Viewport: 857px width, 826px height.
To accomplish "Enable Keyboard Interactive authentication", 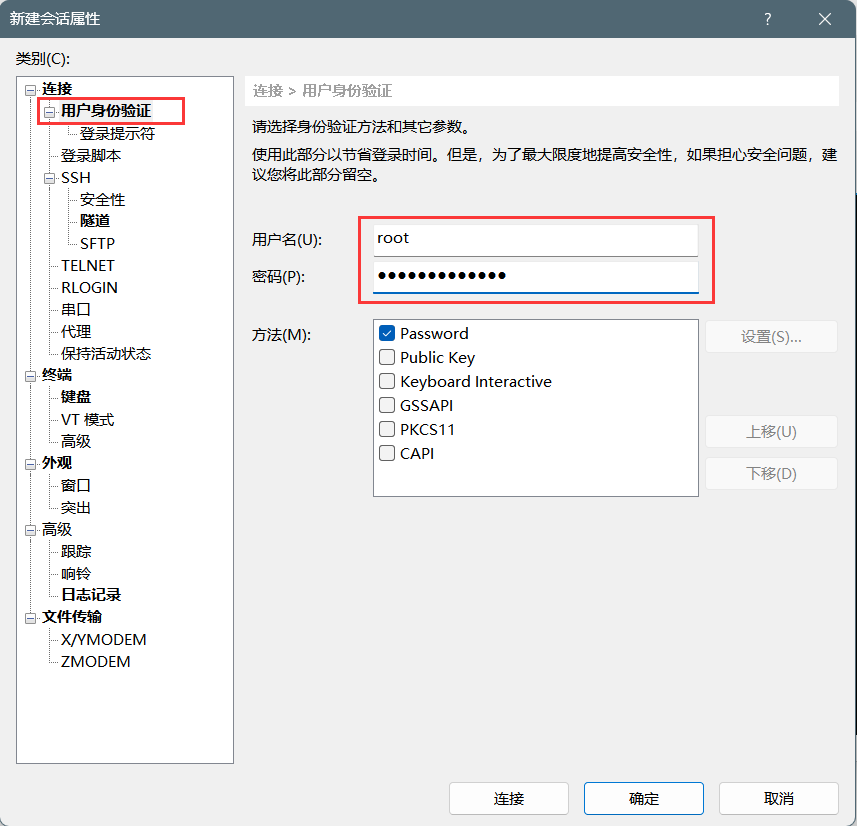I will [387, 381].
